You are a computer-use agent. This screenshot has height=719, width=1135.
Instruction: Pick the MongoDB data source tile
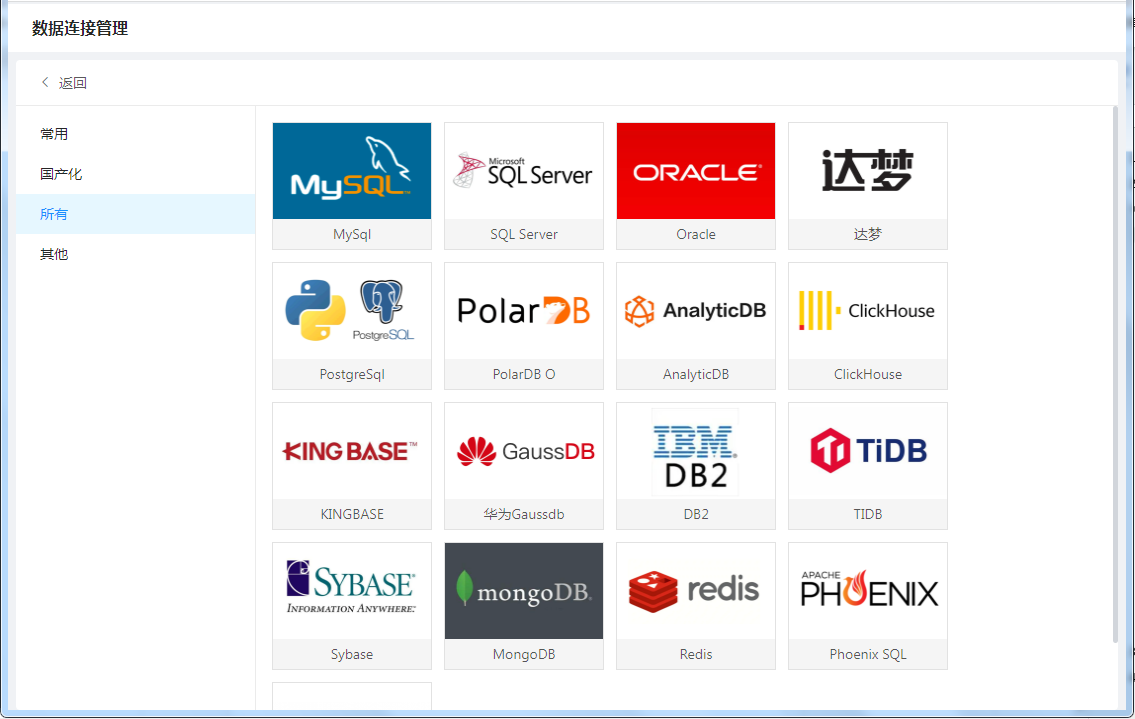pos(523,591)
